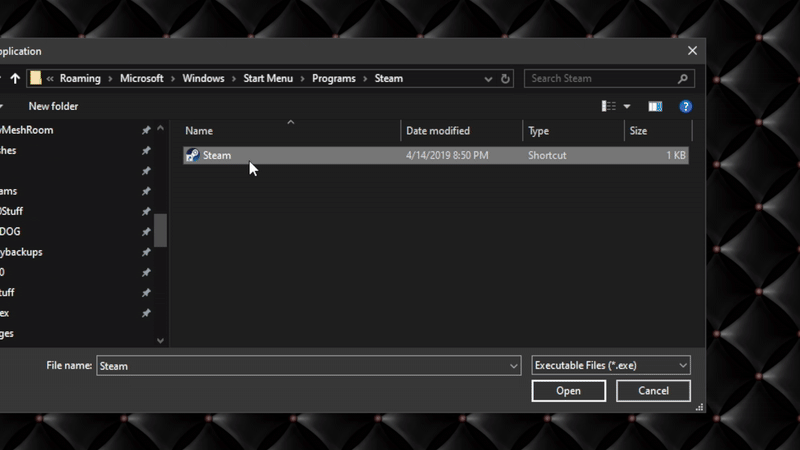Image resolution: width=800 pixels, height=450 pixels.
Task: Select ybackups in navigation pane
Action: pos(21,252)
